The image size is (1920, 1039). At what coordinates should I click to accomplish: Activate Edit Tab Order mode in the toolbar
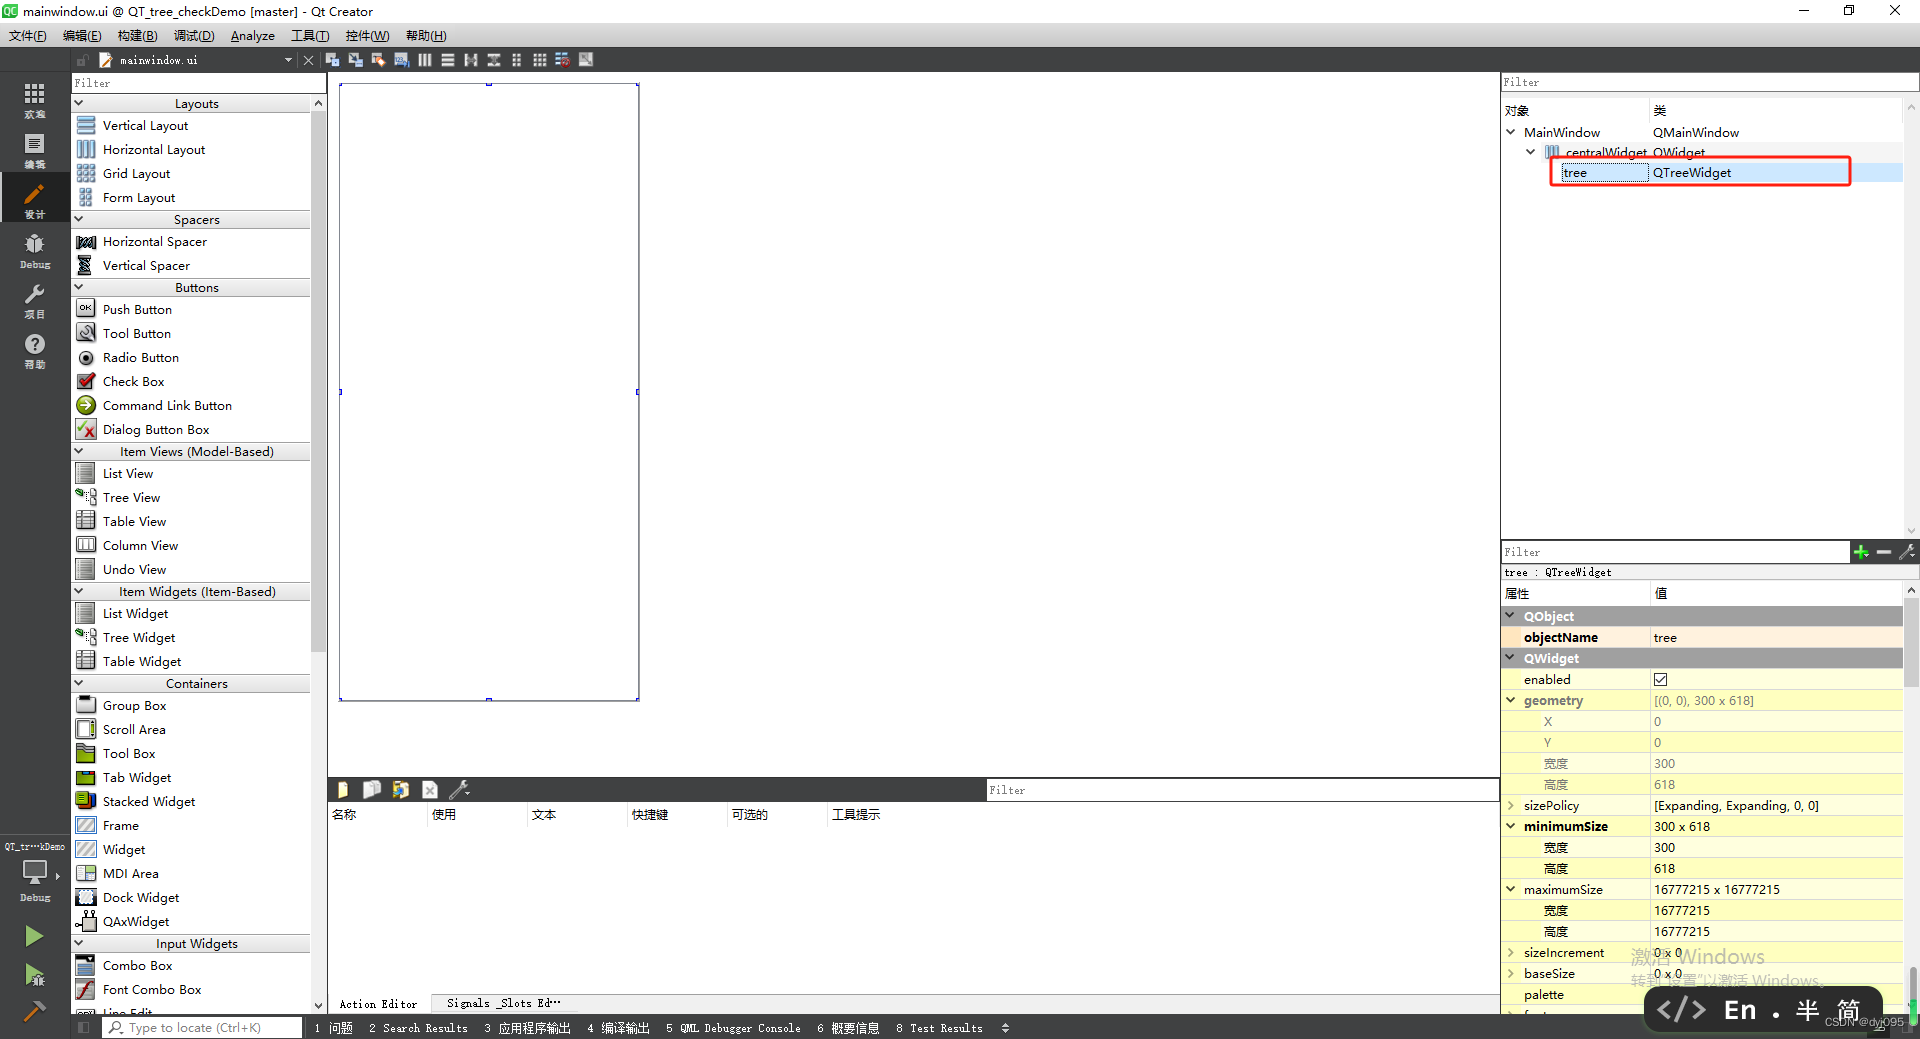(x=401, y=60)
